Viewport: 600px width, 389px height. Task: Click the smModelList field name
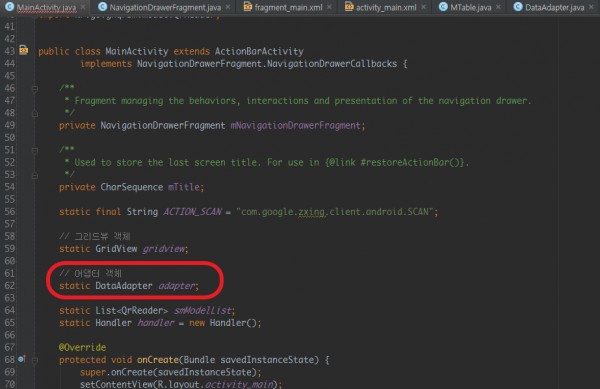pos(202,311)
